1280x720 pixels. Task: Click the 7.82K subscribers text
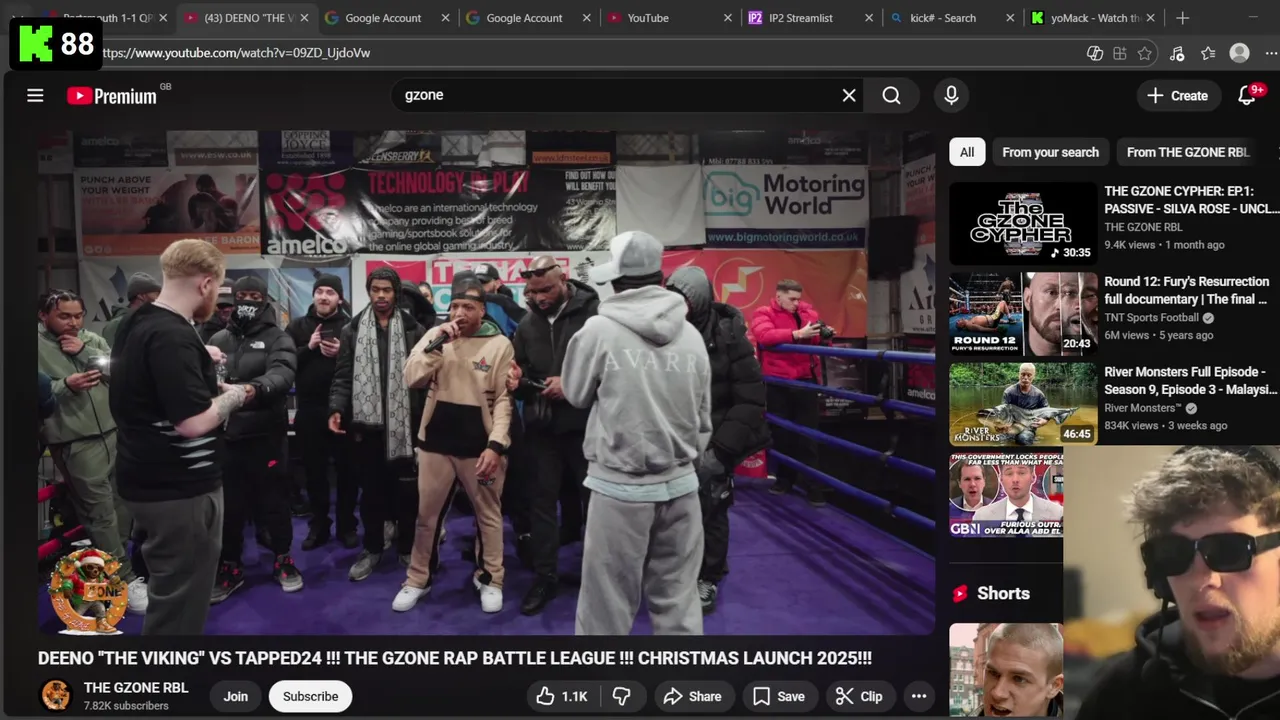(126, 706)
